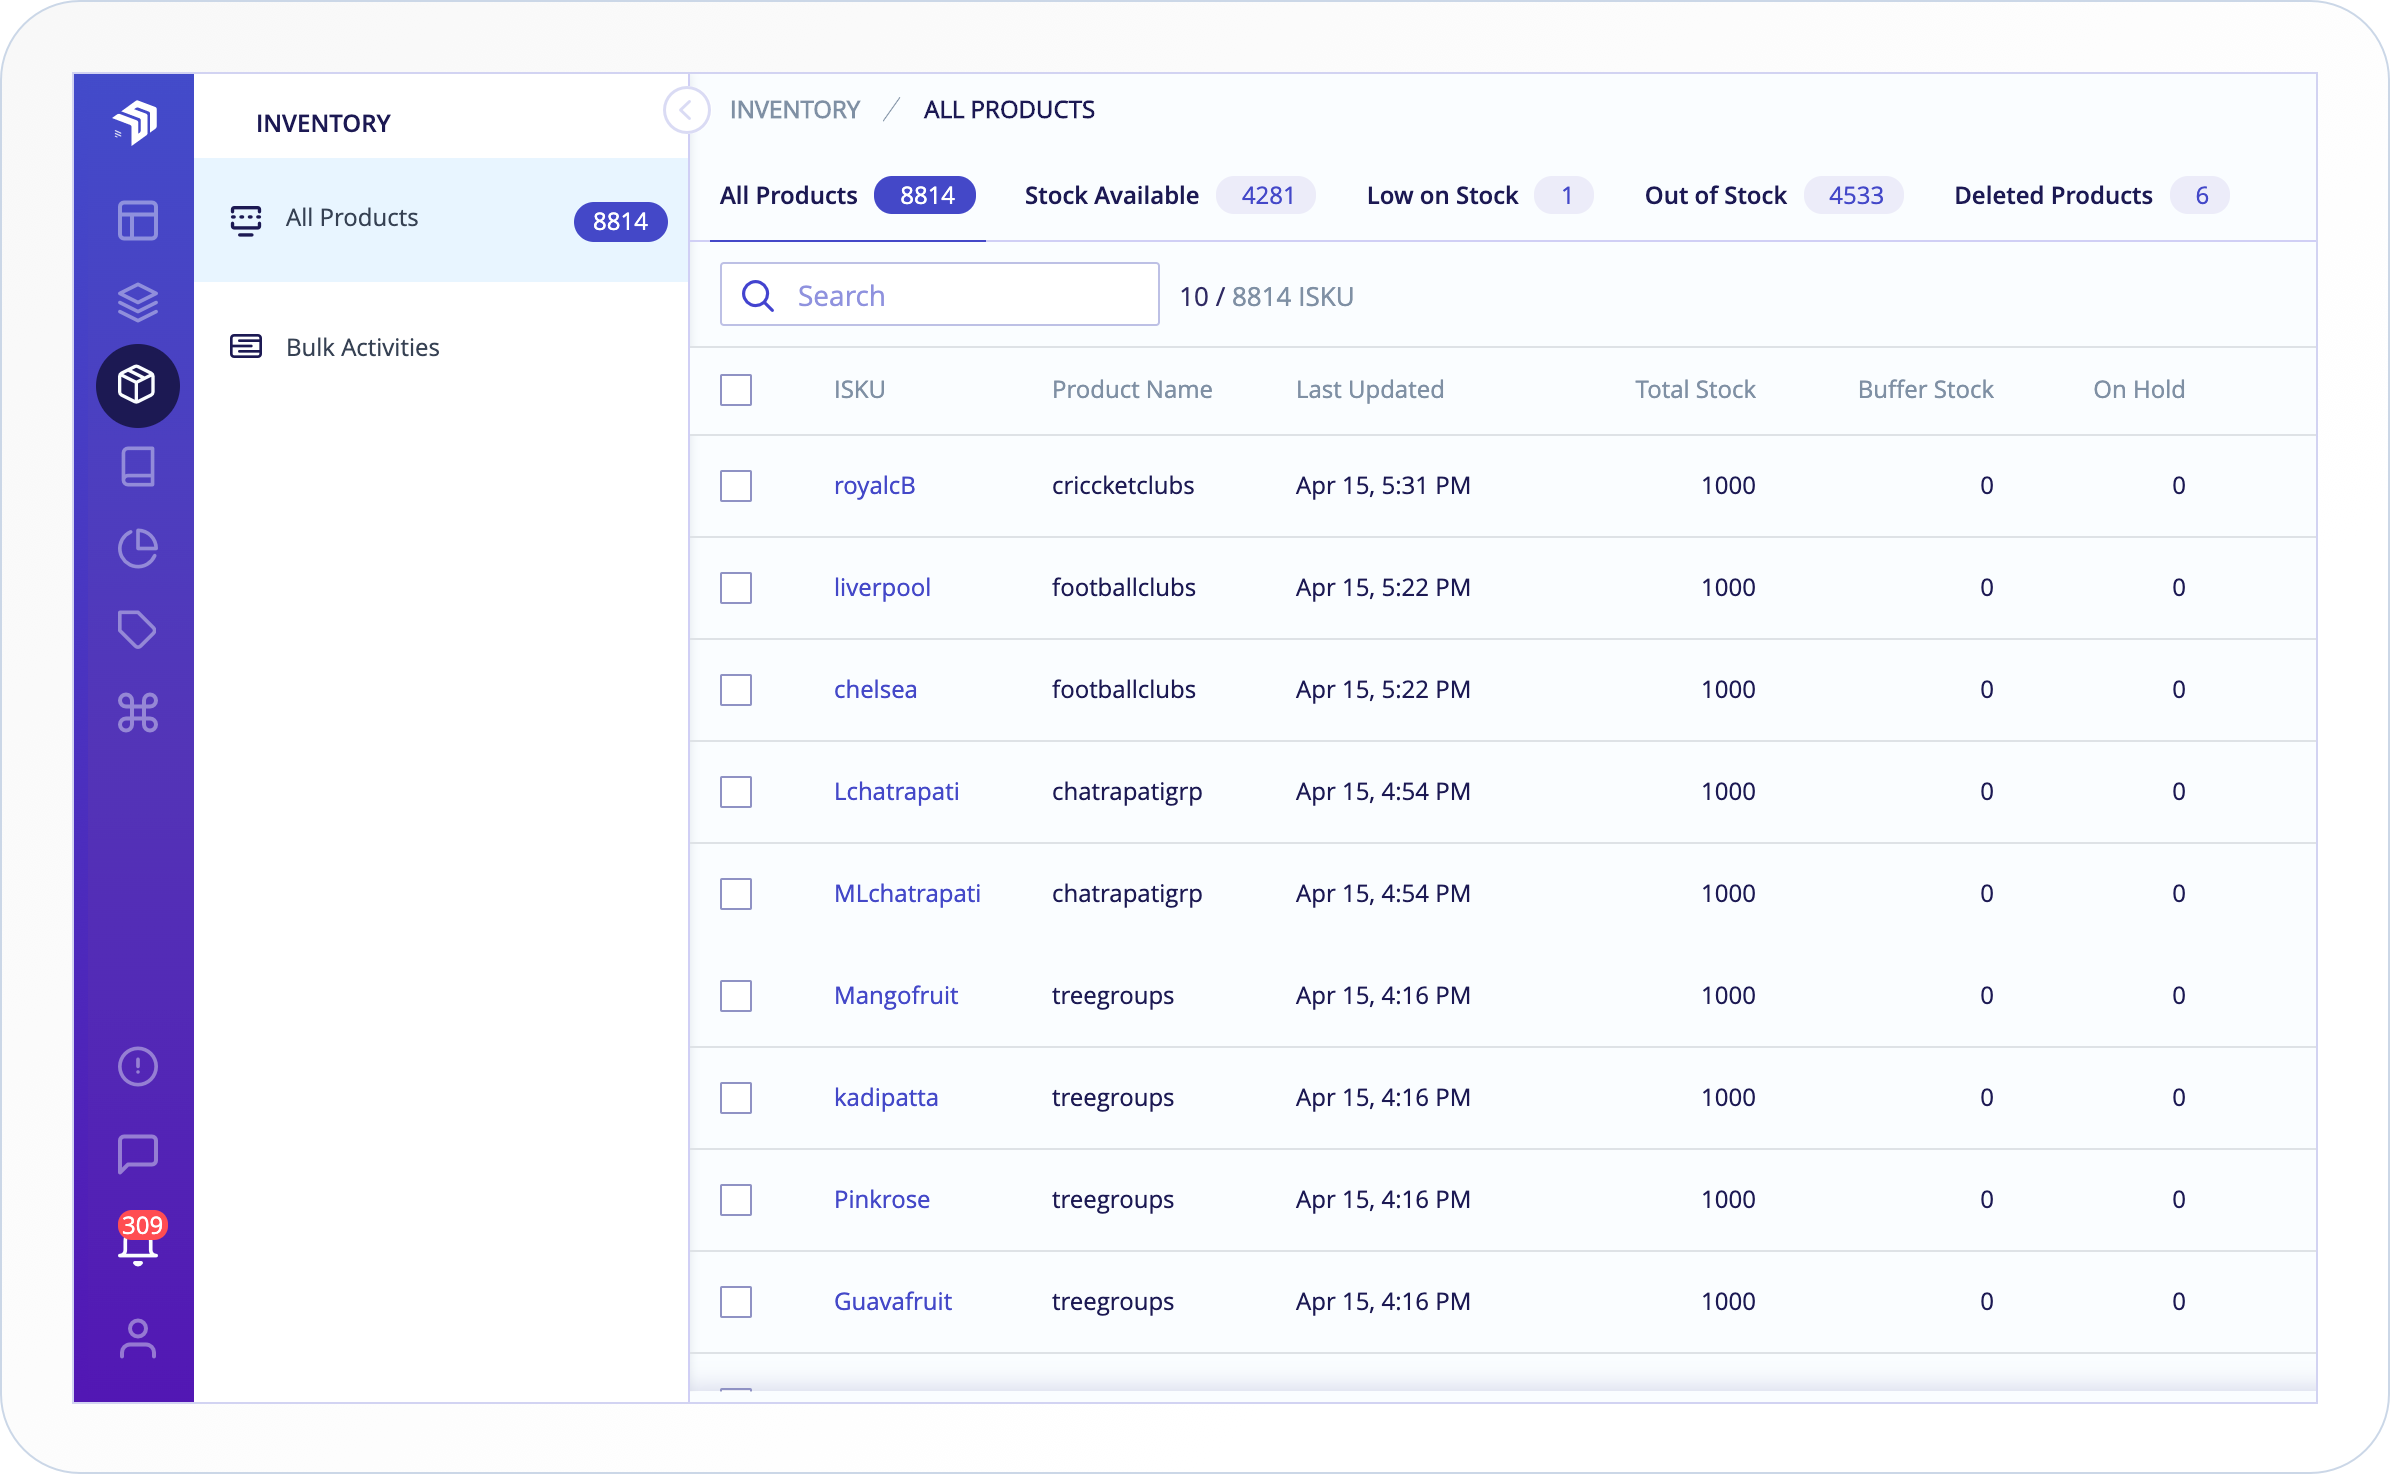2390x1474 pixels.
Task: Collapse the Inventory side panel with chevron
Action: tap(686, 110)
